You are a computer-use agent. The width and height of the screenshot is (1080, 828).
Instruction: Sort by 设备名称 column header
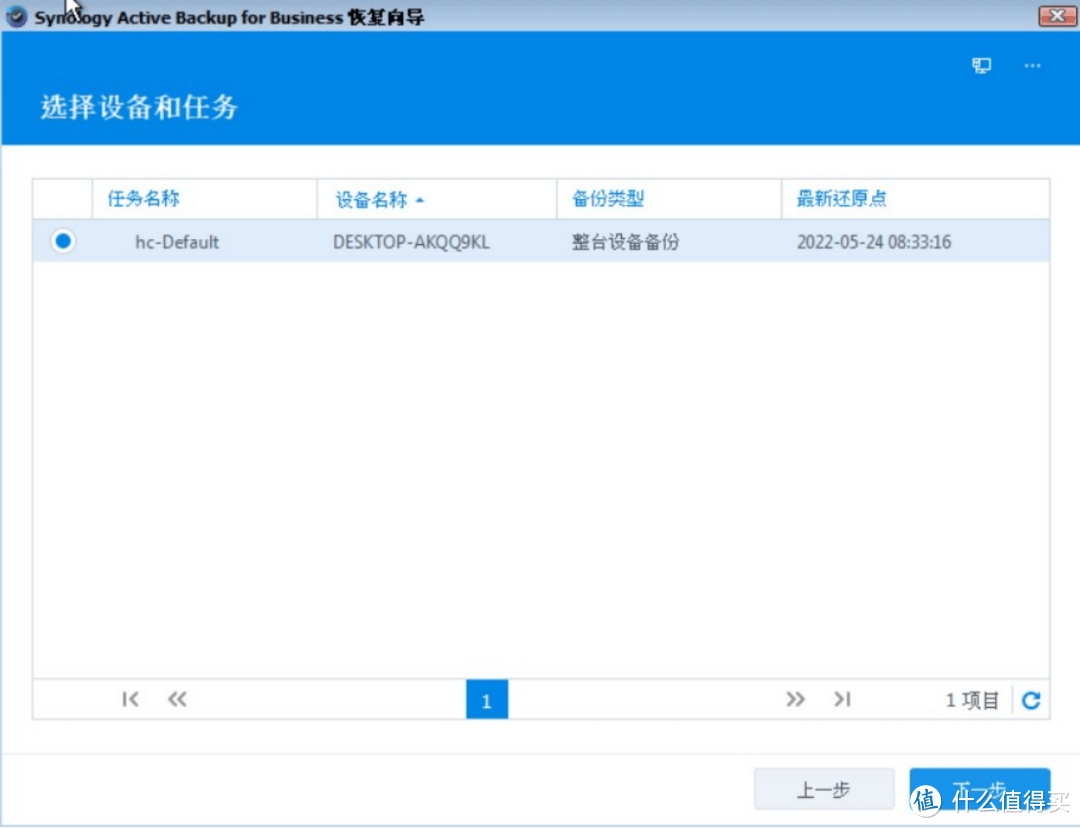click(372, 199)
